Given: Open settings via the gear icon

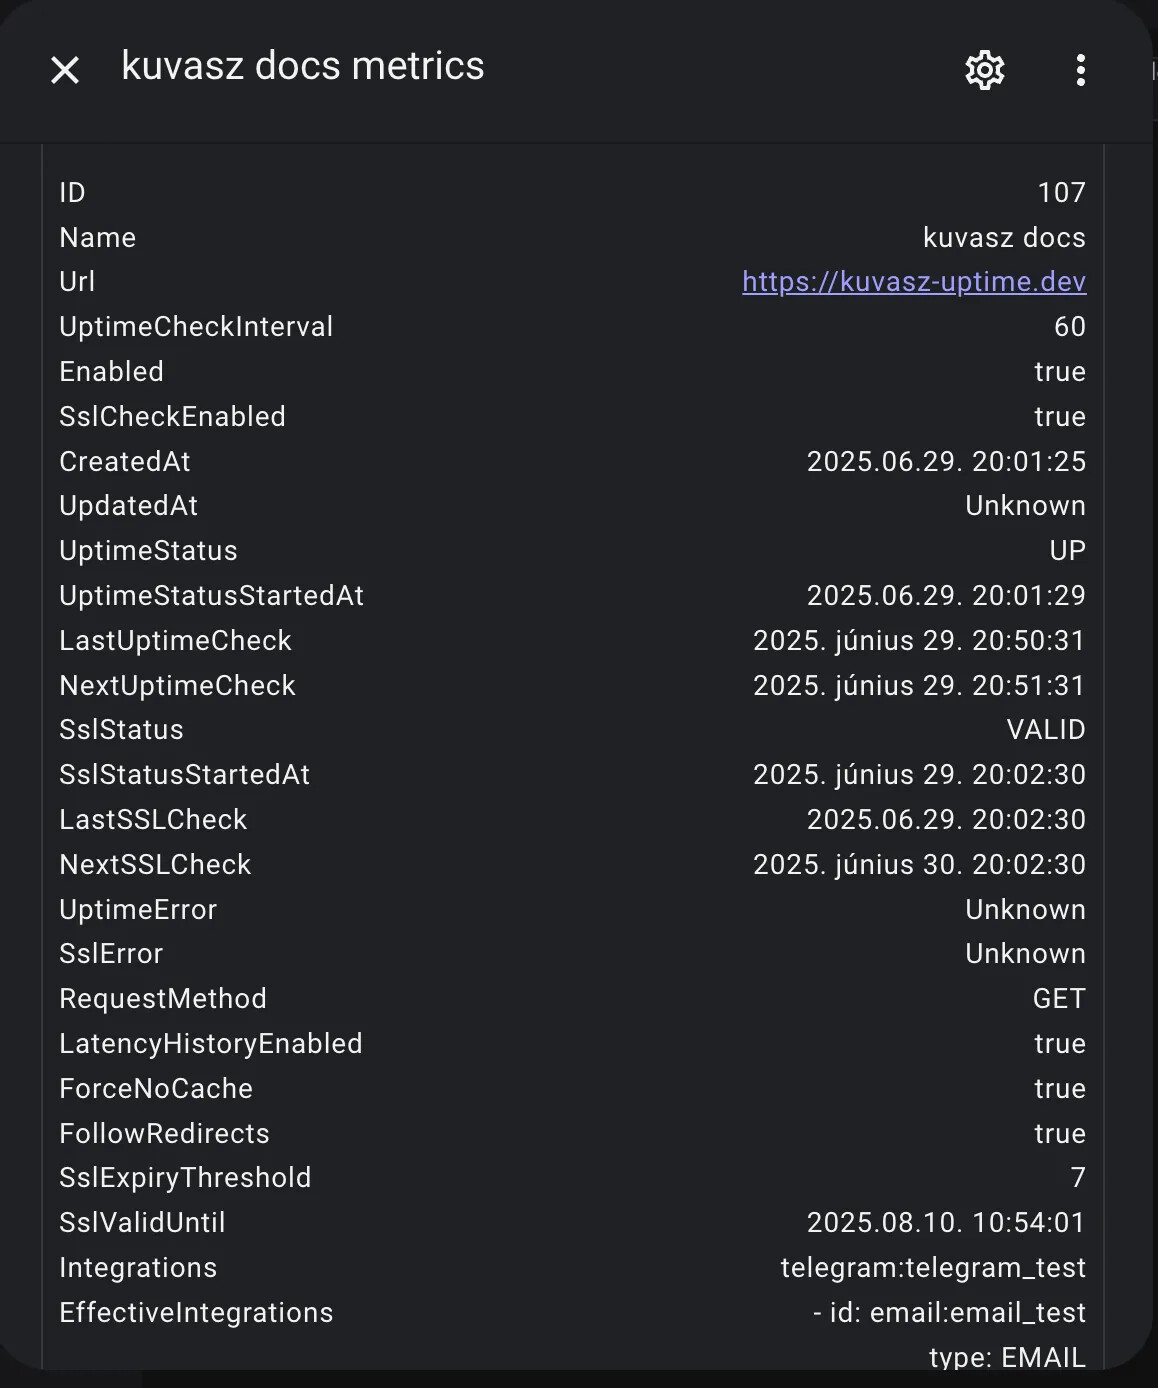Looking at the screenshot, I should (x=984, y=70).
